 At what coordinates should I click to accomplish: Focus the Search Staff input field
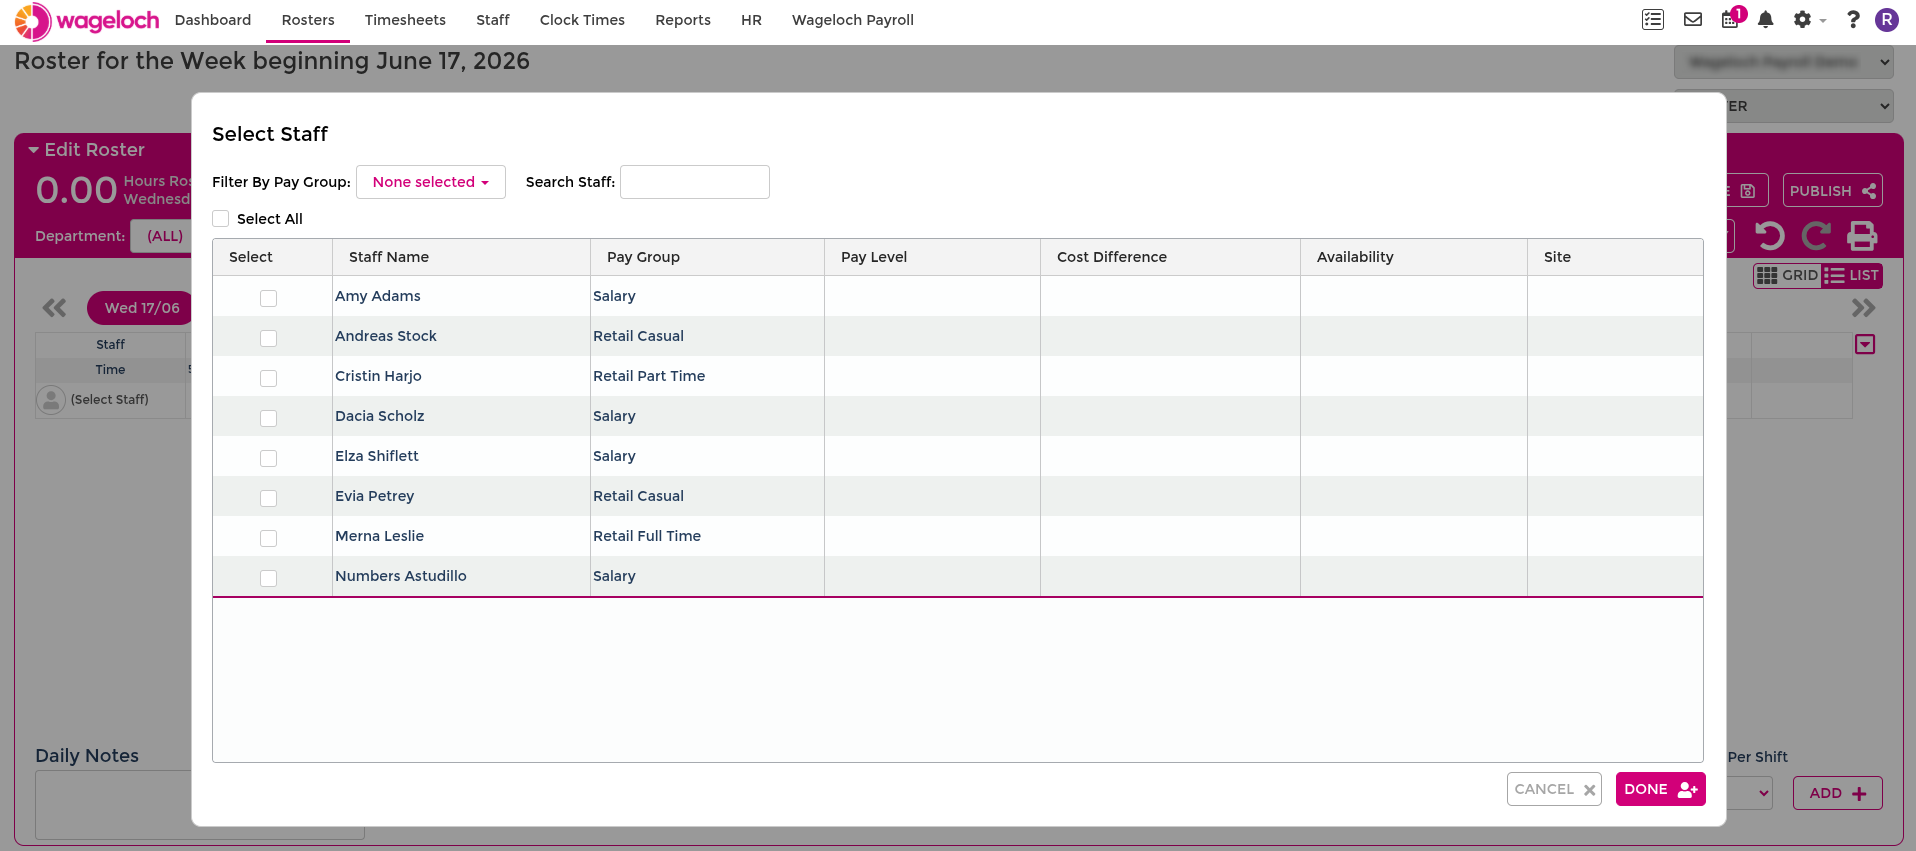click(x=695, y=182)
